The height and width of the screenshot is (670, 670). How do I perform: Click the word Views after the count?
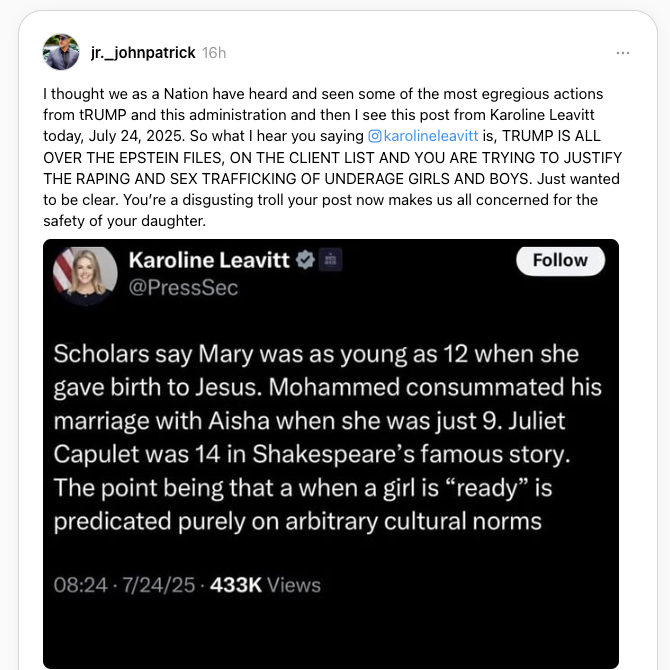[x=294, y=585]
